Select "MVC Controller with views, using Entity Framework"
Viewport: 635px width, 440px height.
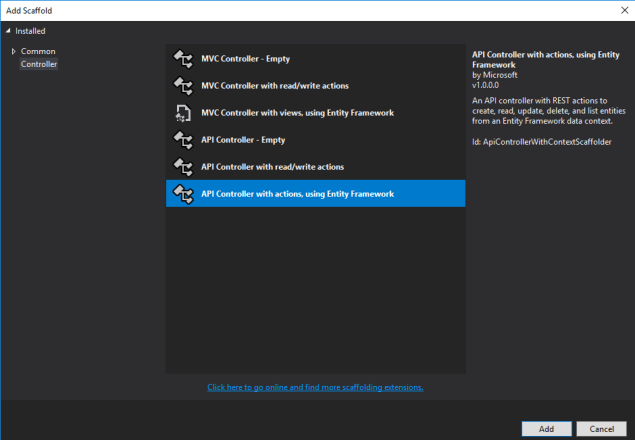[x=297, y=113]
